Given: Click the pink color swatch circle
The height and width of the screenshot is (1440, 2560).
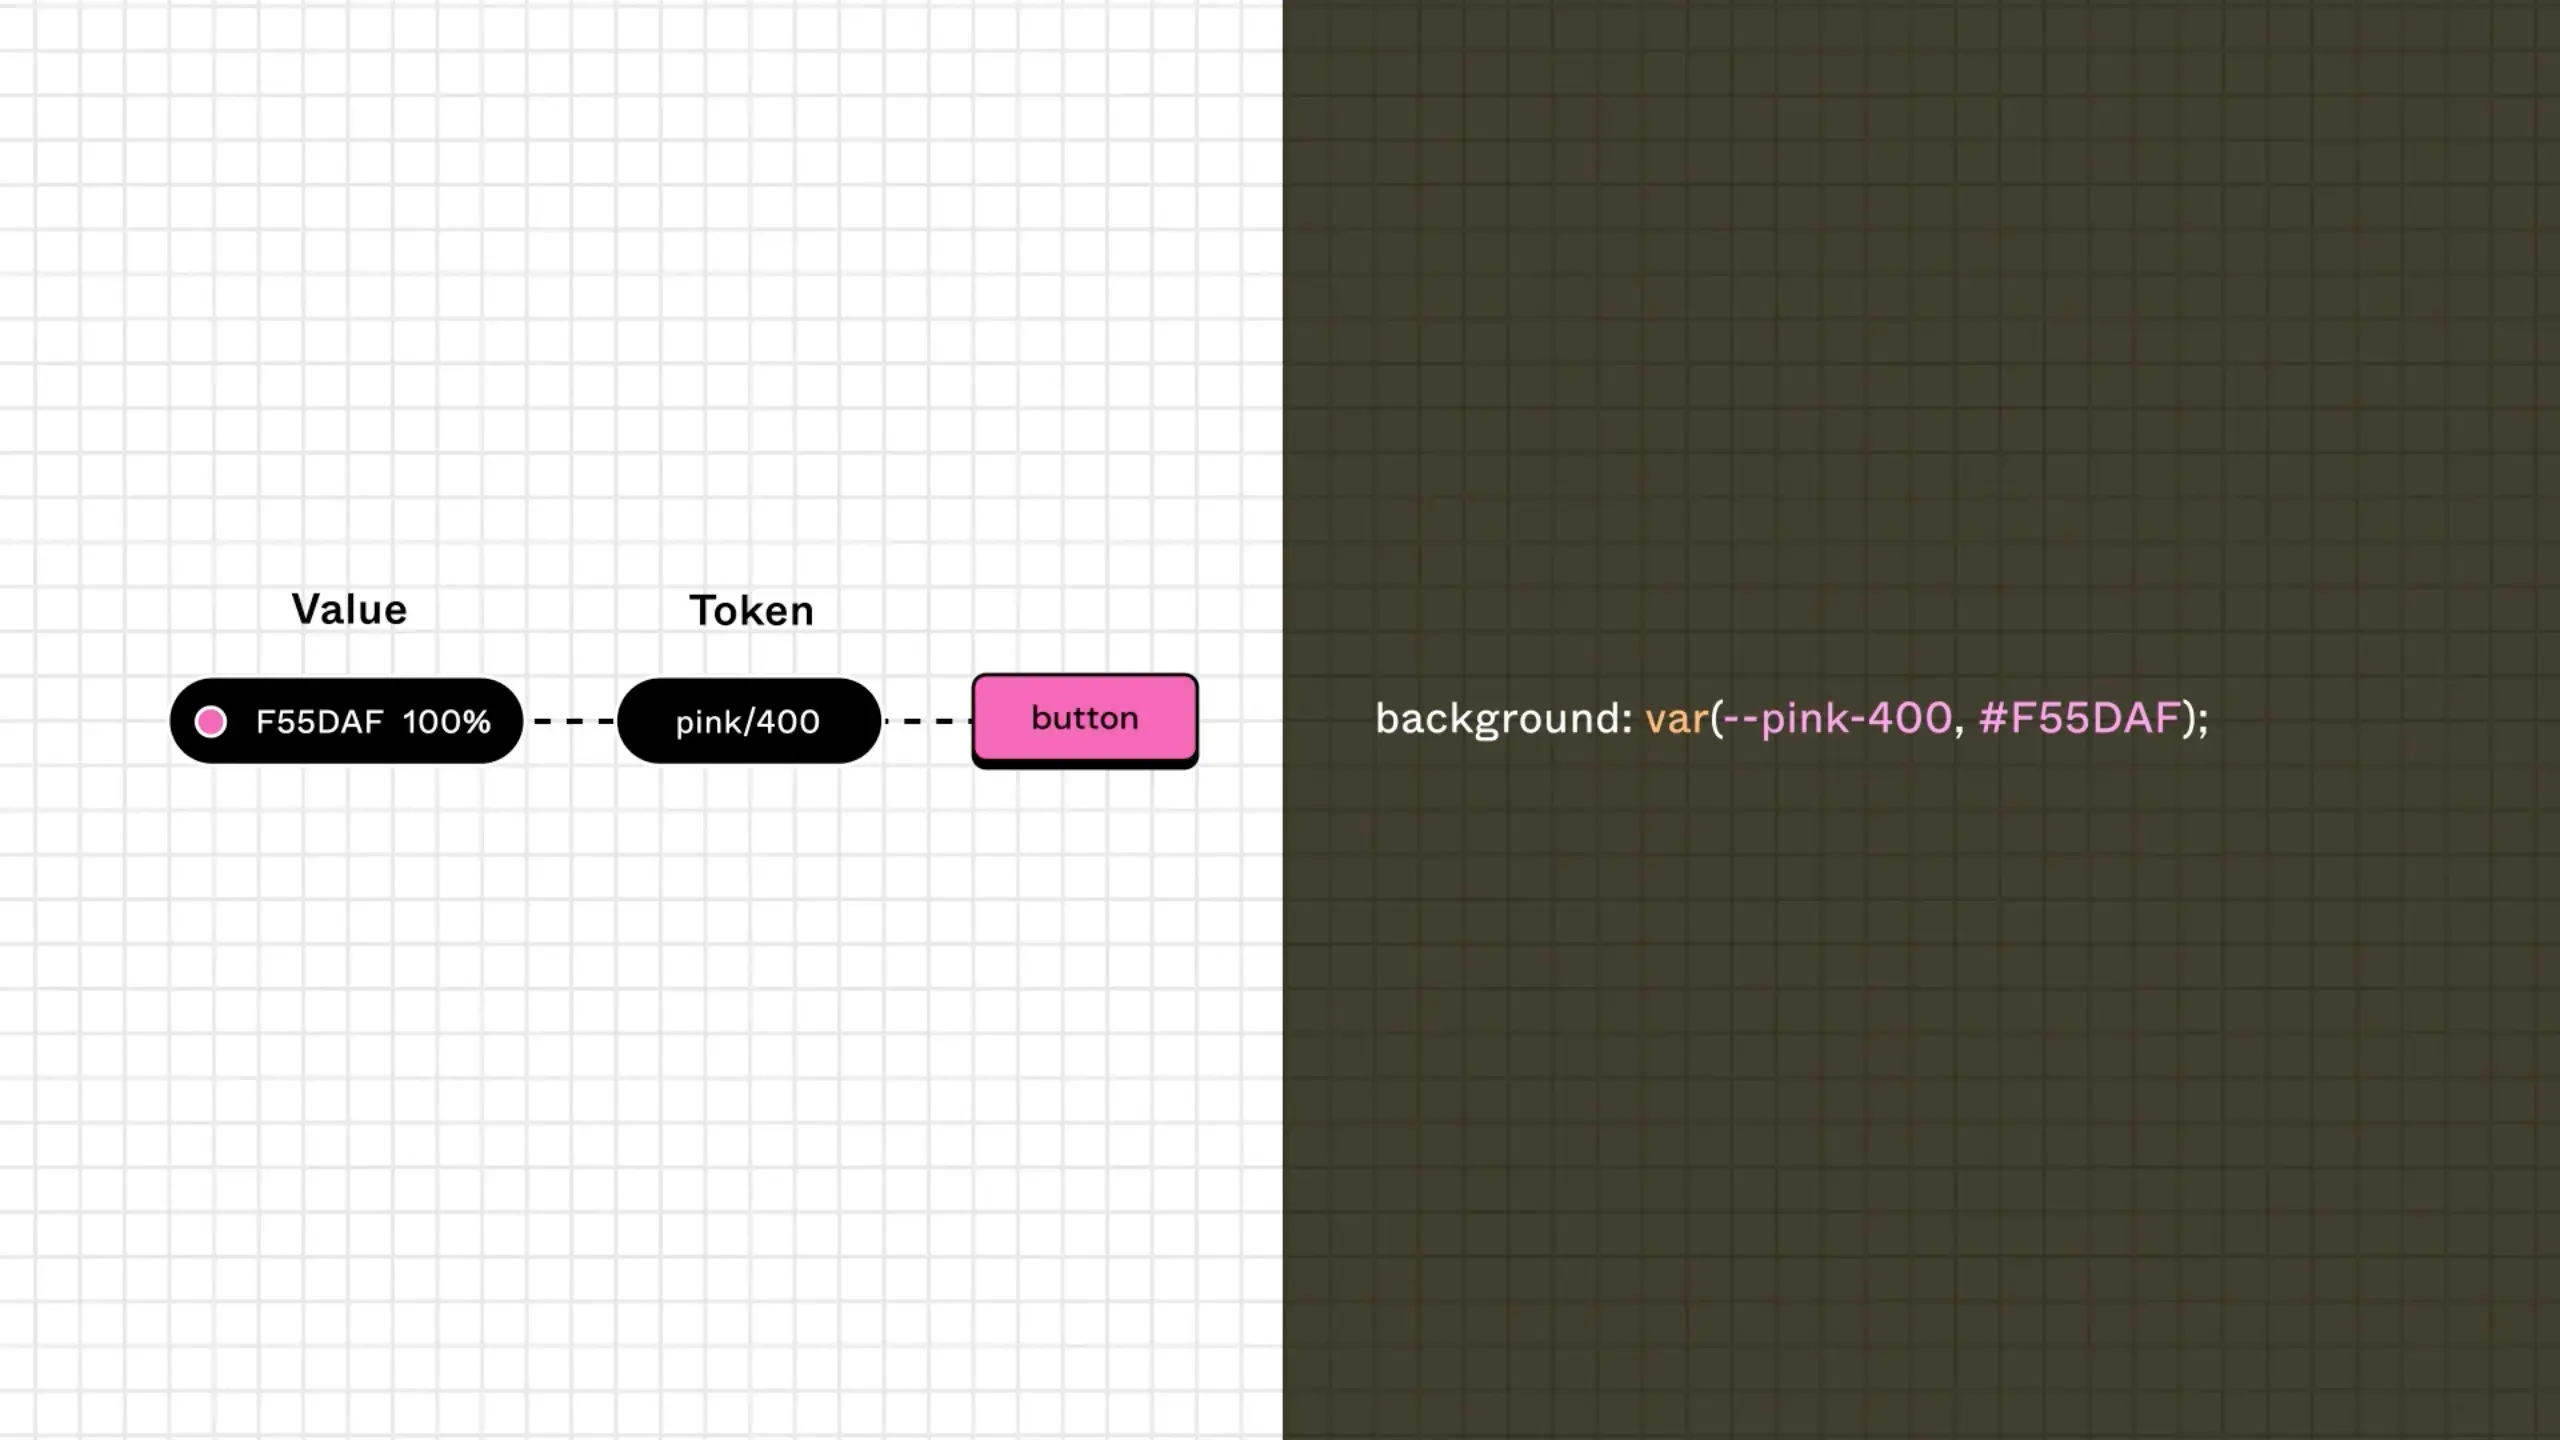Looking at the screenshot, I should pyautogui.click(x=210, y=721).
